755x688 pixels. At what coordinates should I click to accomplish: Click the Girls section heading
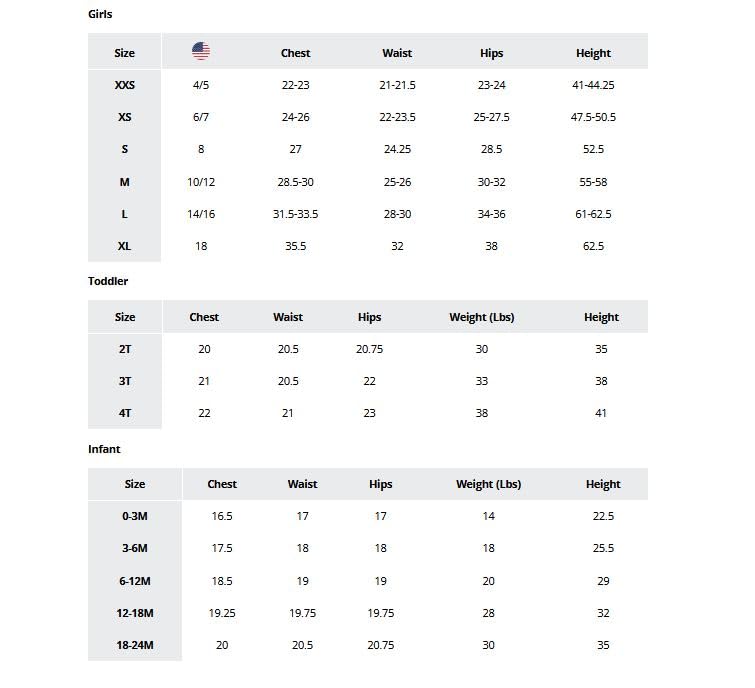100,15
